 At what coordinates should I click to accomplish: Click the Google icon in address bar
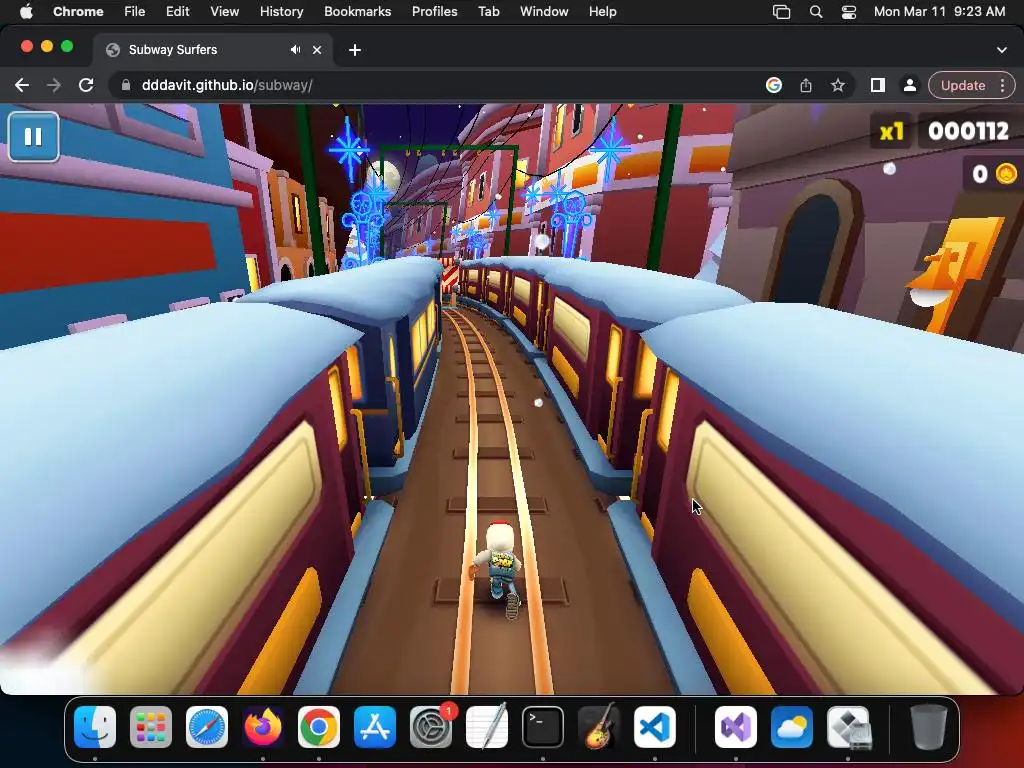coord(774,85)
